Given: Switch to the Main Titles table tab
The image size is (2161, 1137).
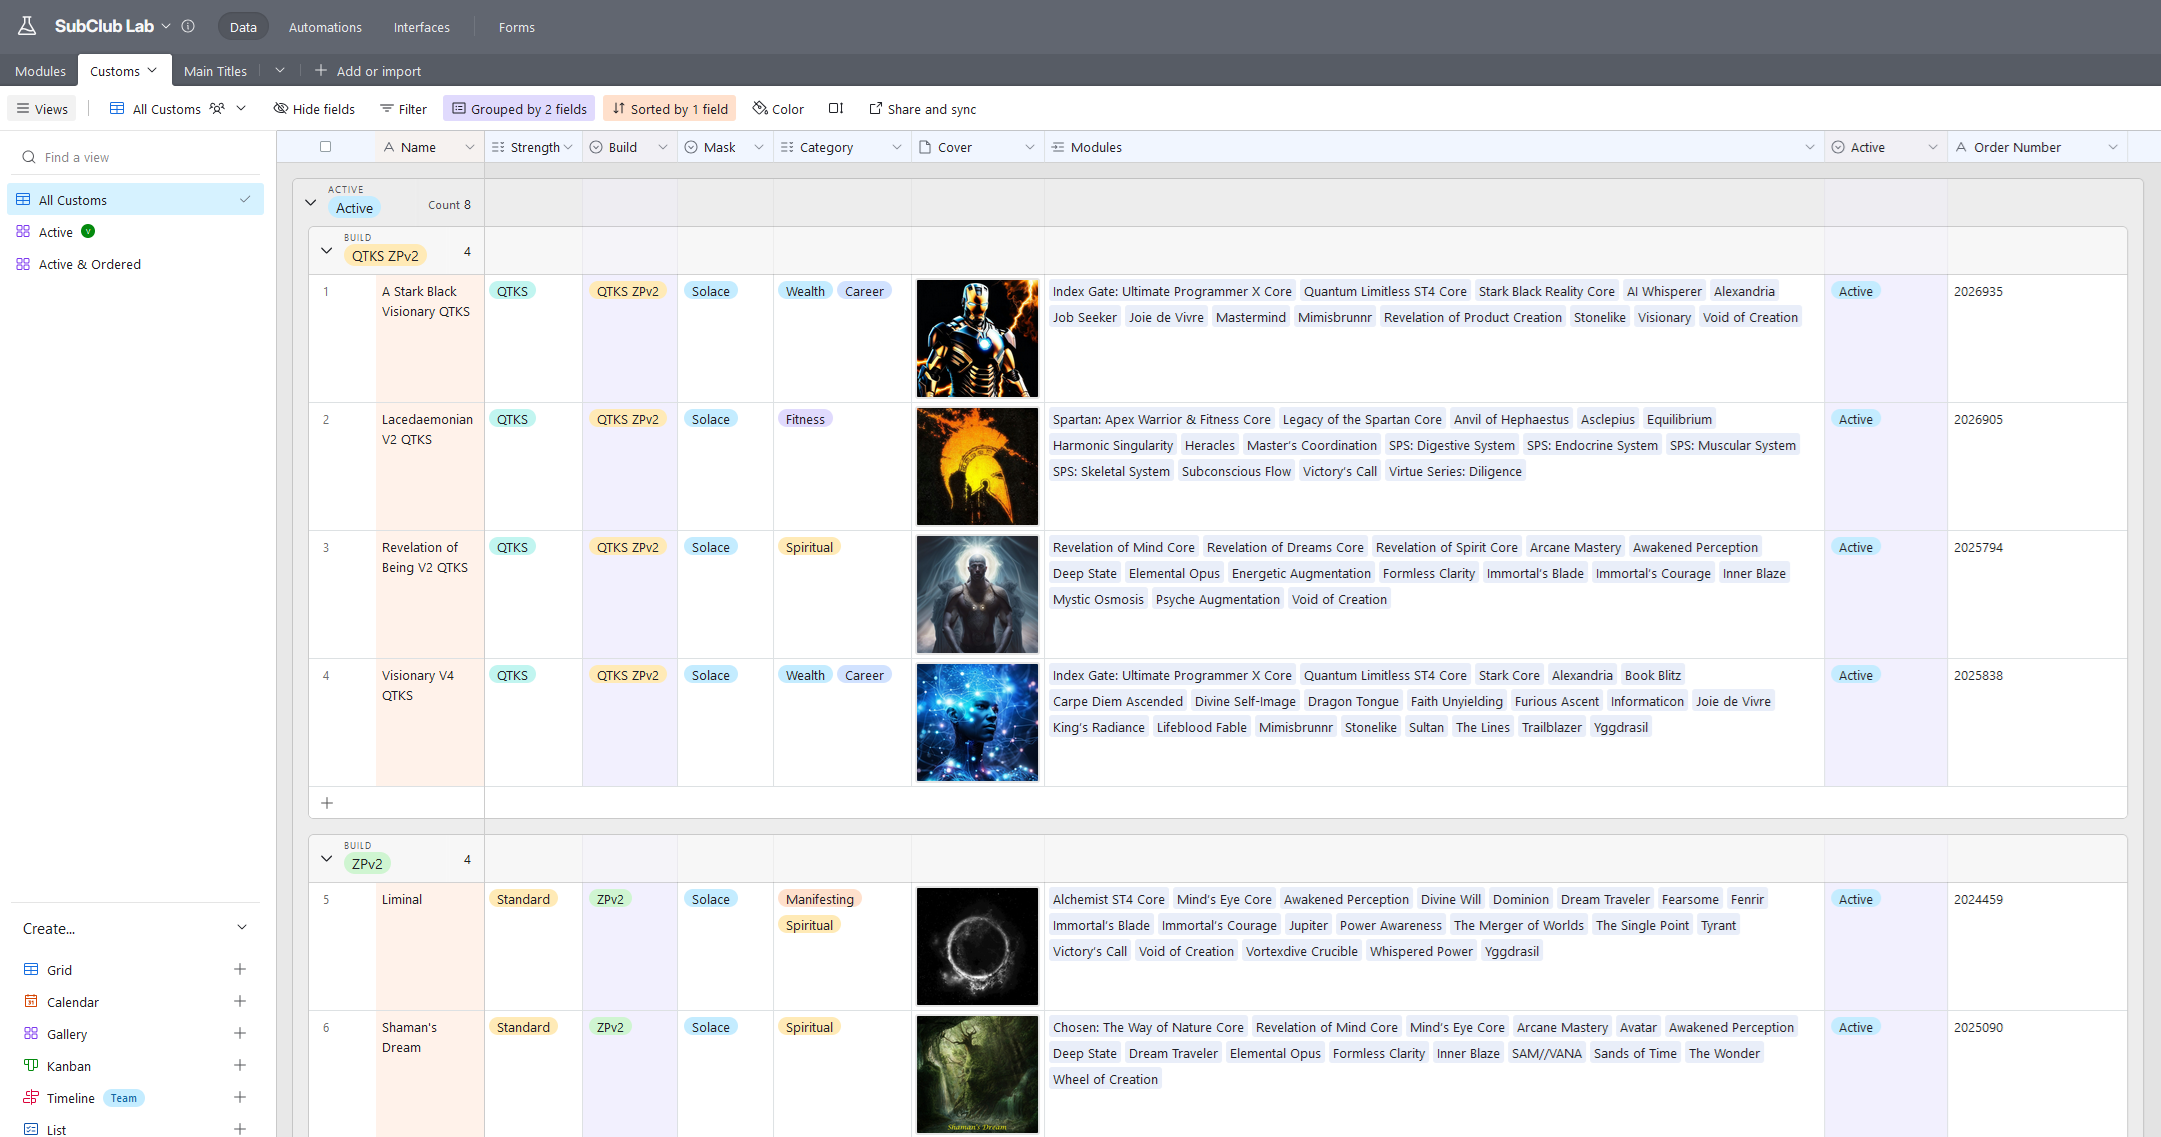Looking at the screenshot, I should point(215,71).
